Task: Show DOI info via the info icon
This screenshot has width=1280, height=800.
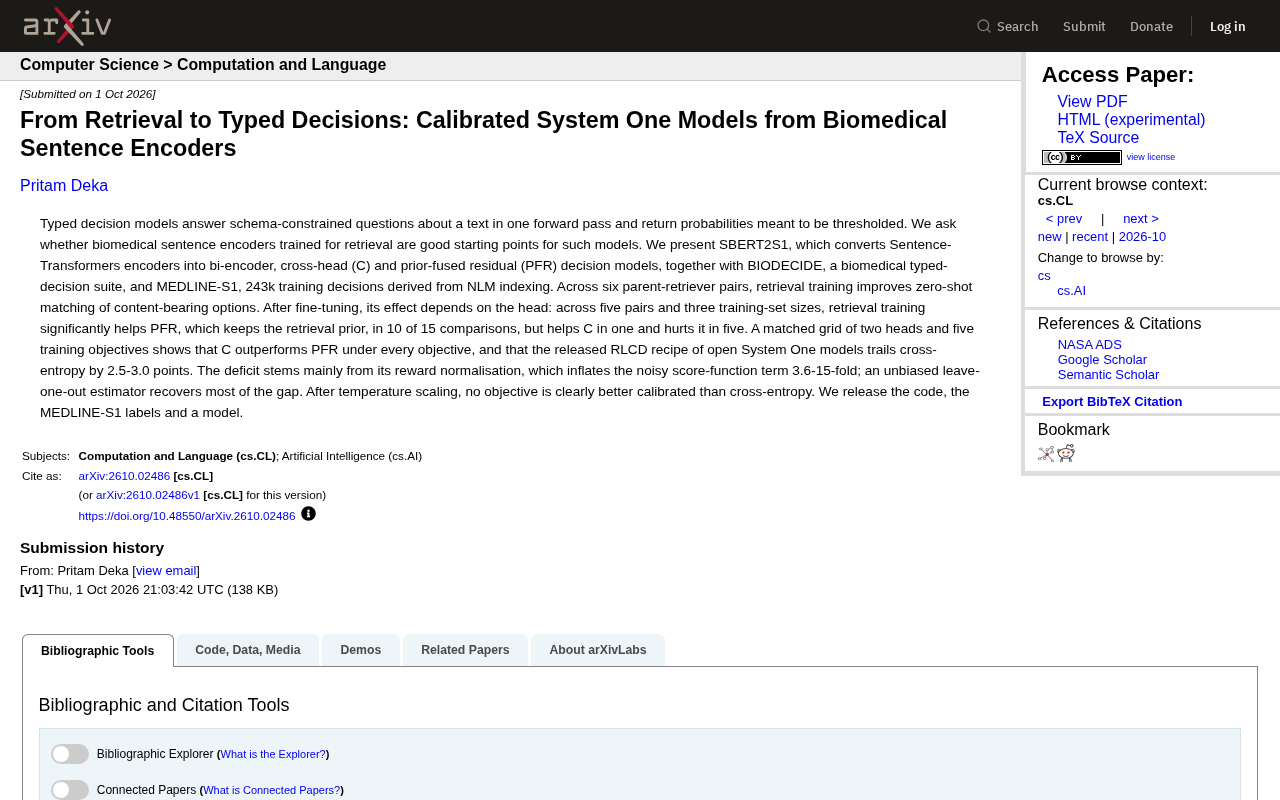Action: [x=308, y=514]
